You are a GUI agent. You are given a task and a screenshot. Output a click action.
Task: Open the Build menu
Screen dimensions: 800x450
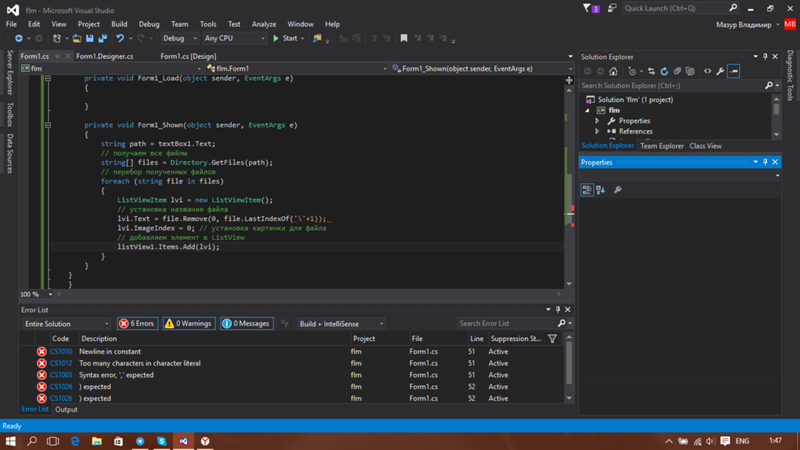coord(119,24)
